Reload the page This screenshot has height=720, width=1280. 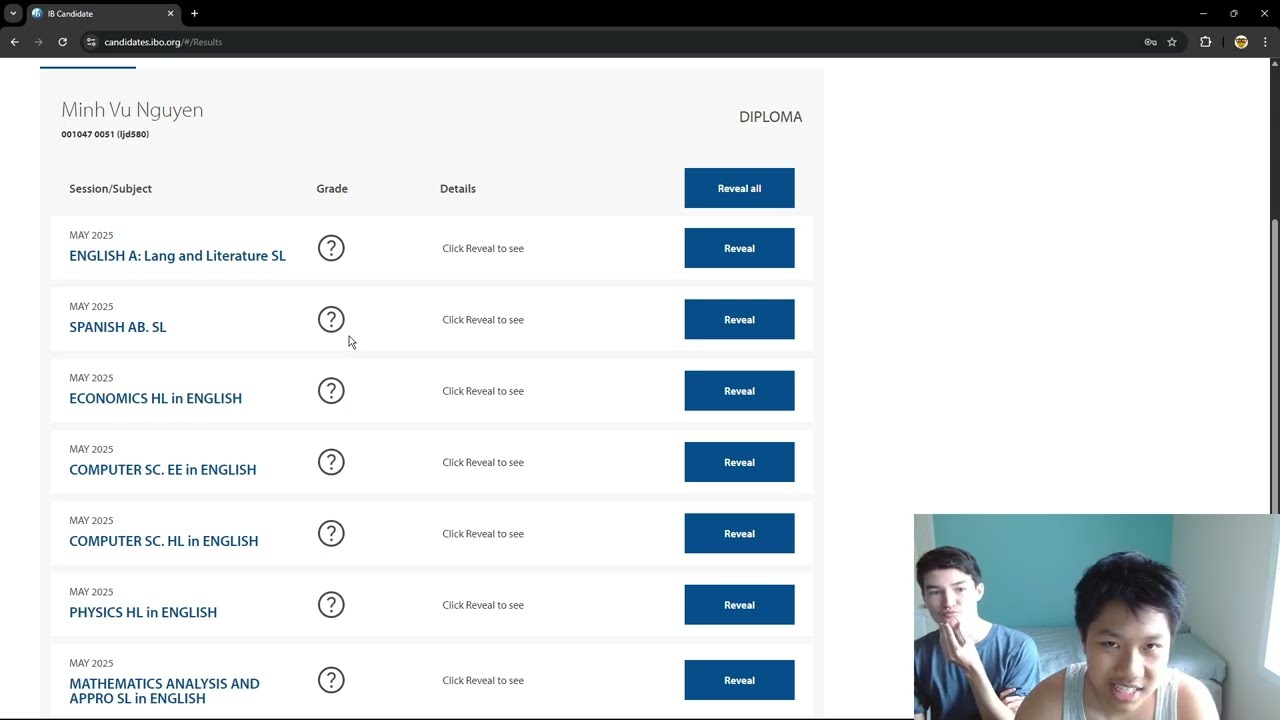(x=62, y=42)
